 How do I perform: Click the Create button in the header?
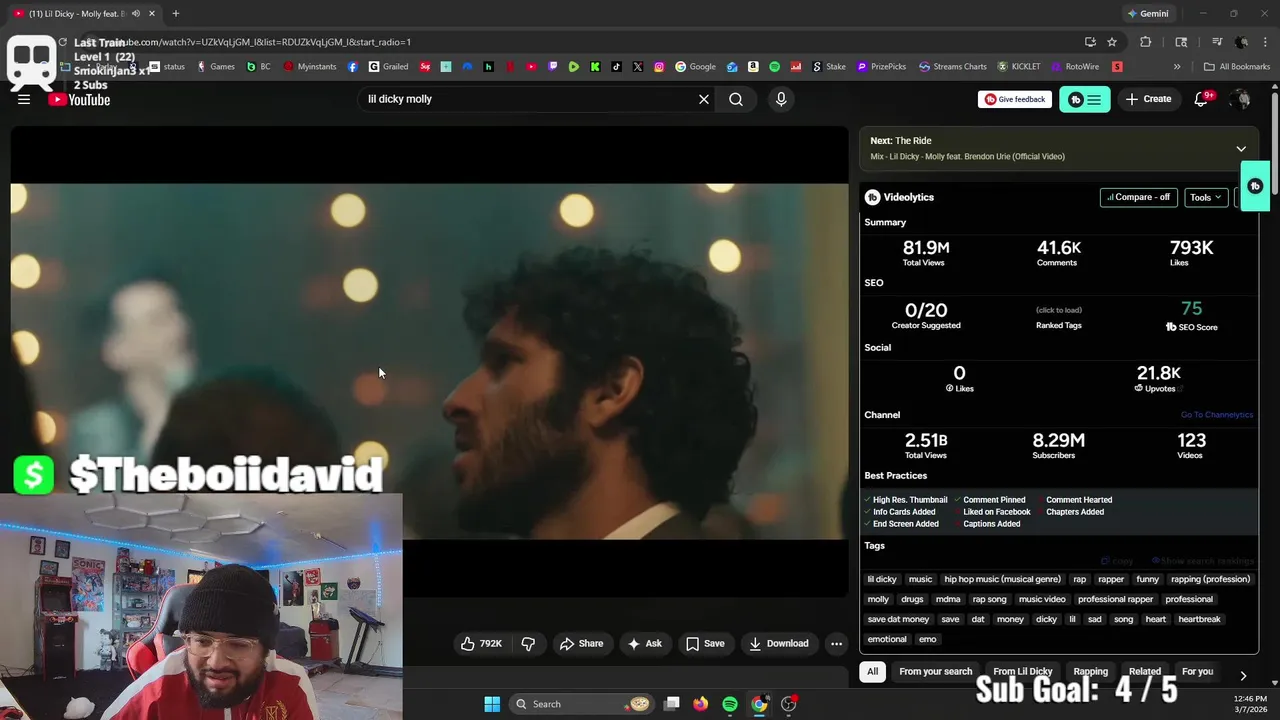(1148, 99)
